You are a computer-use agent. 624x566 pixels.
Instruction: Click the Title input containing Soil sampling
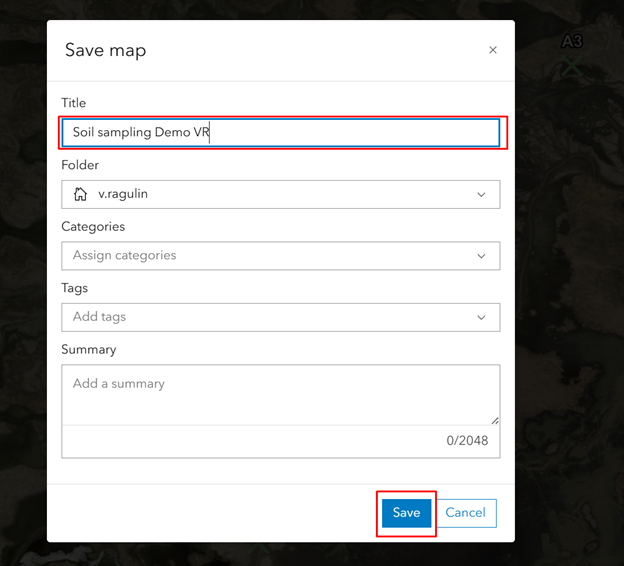point(281,133)
